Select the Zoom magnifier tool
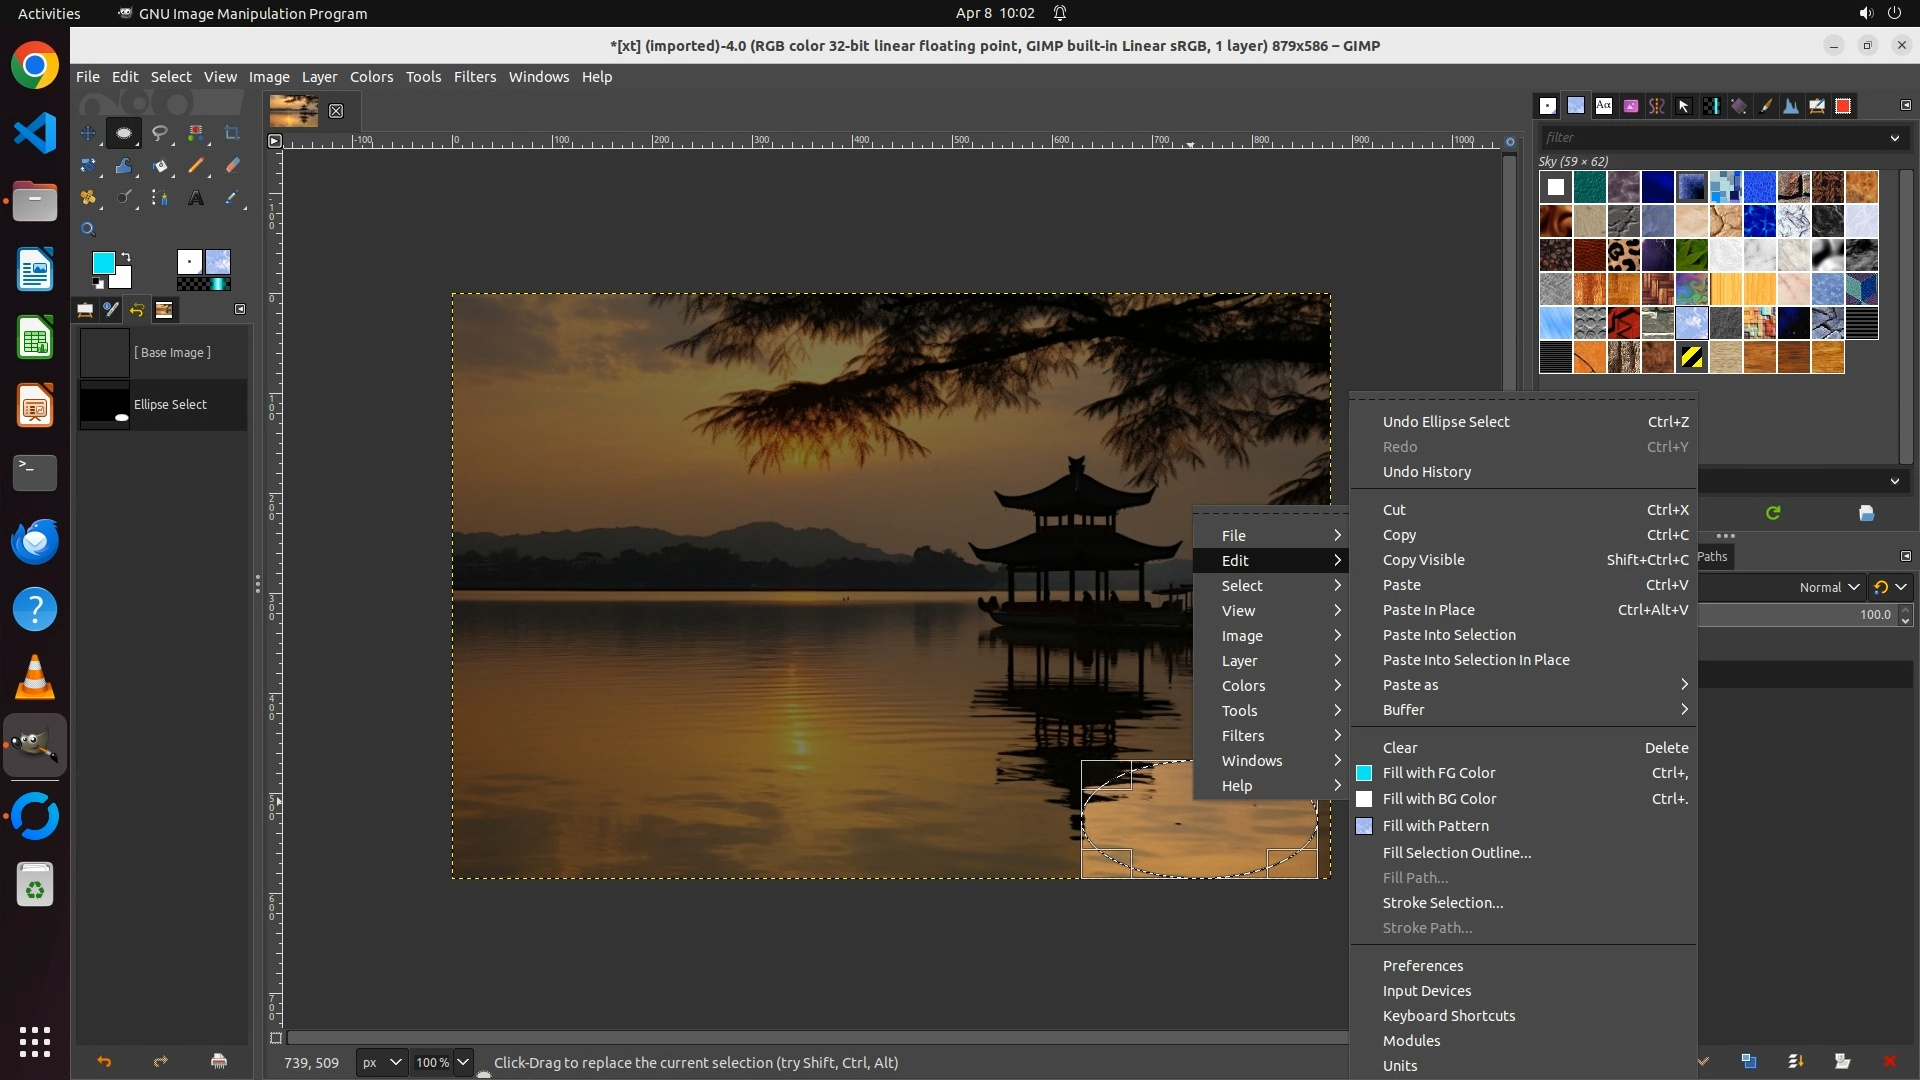This screenshot has width=1920, height=1080. [88, 229]
